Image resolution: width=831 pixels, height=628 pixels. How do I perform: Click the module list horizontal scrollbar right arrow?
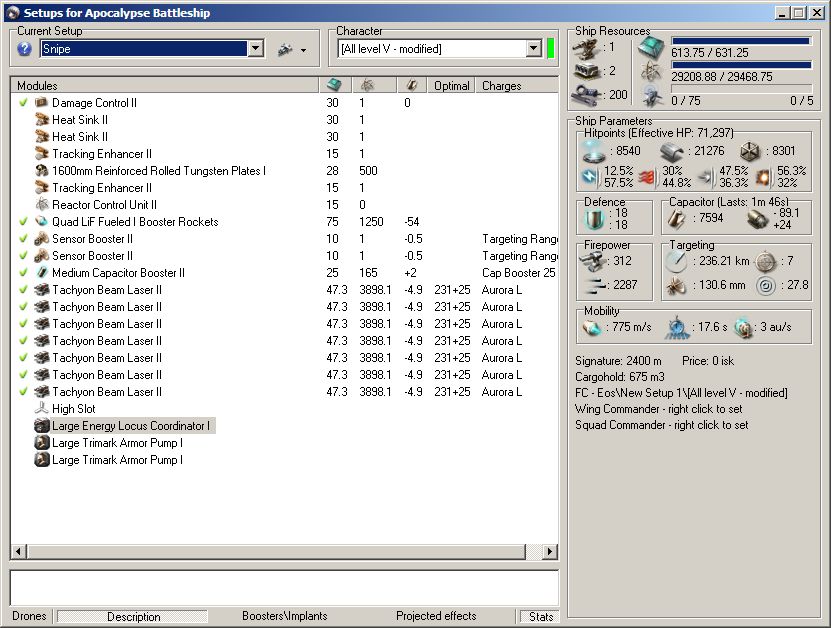[x=549, y=552]
